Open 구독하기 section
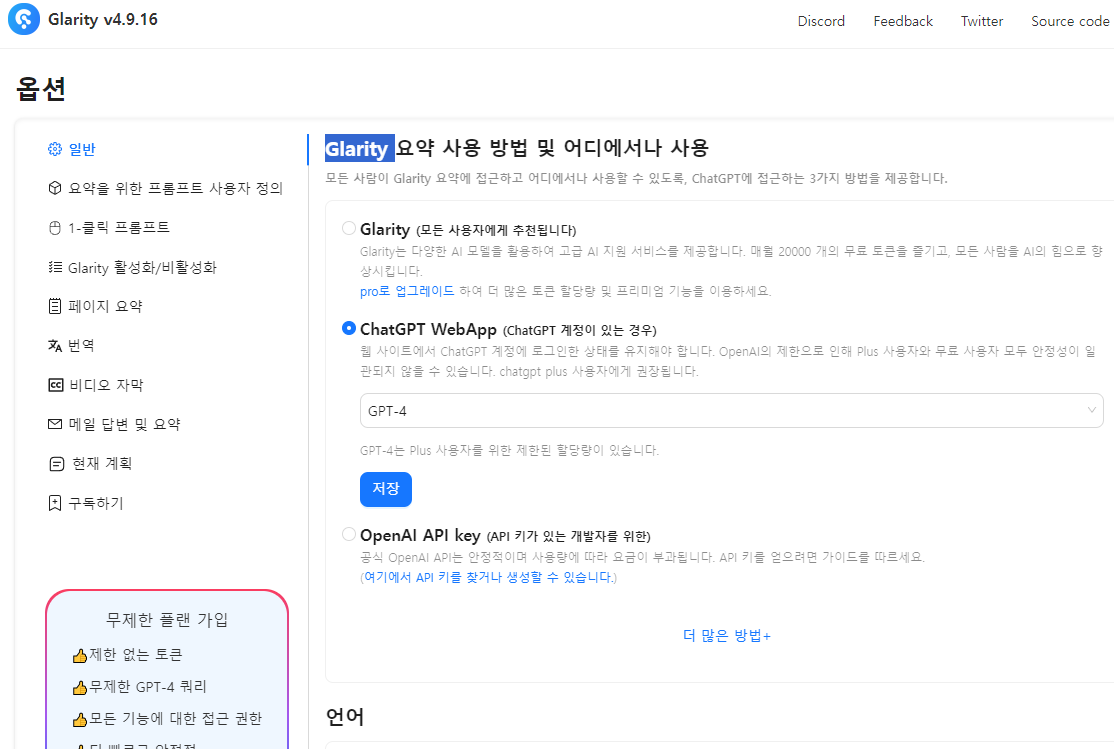The image size is (1114, 749). point(95,503)
